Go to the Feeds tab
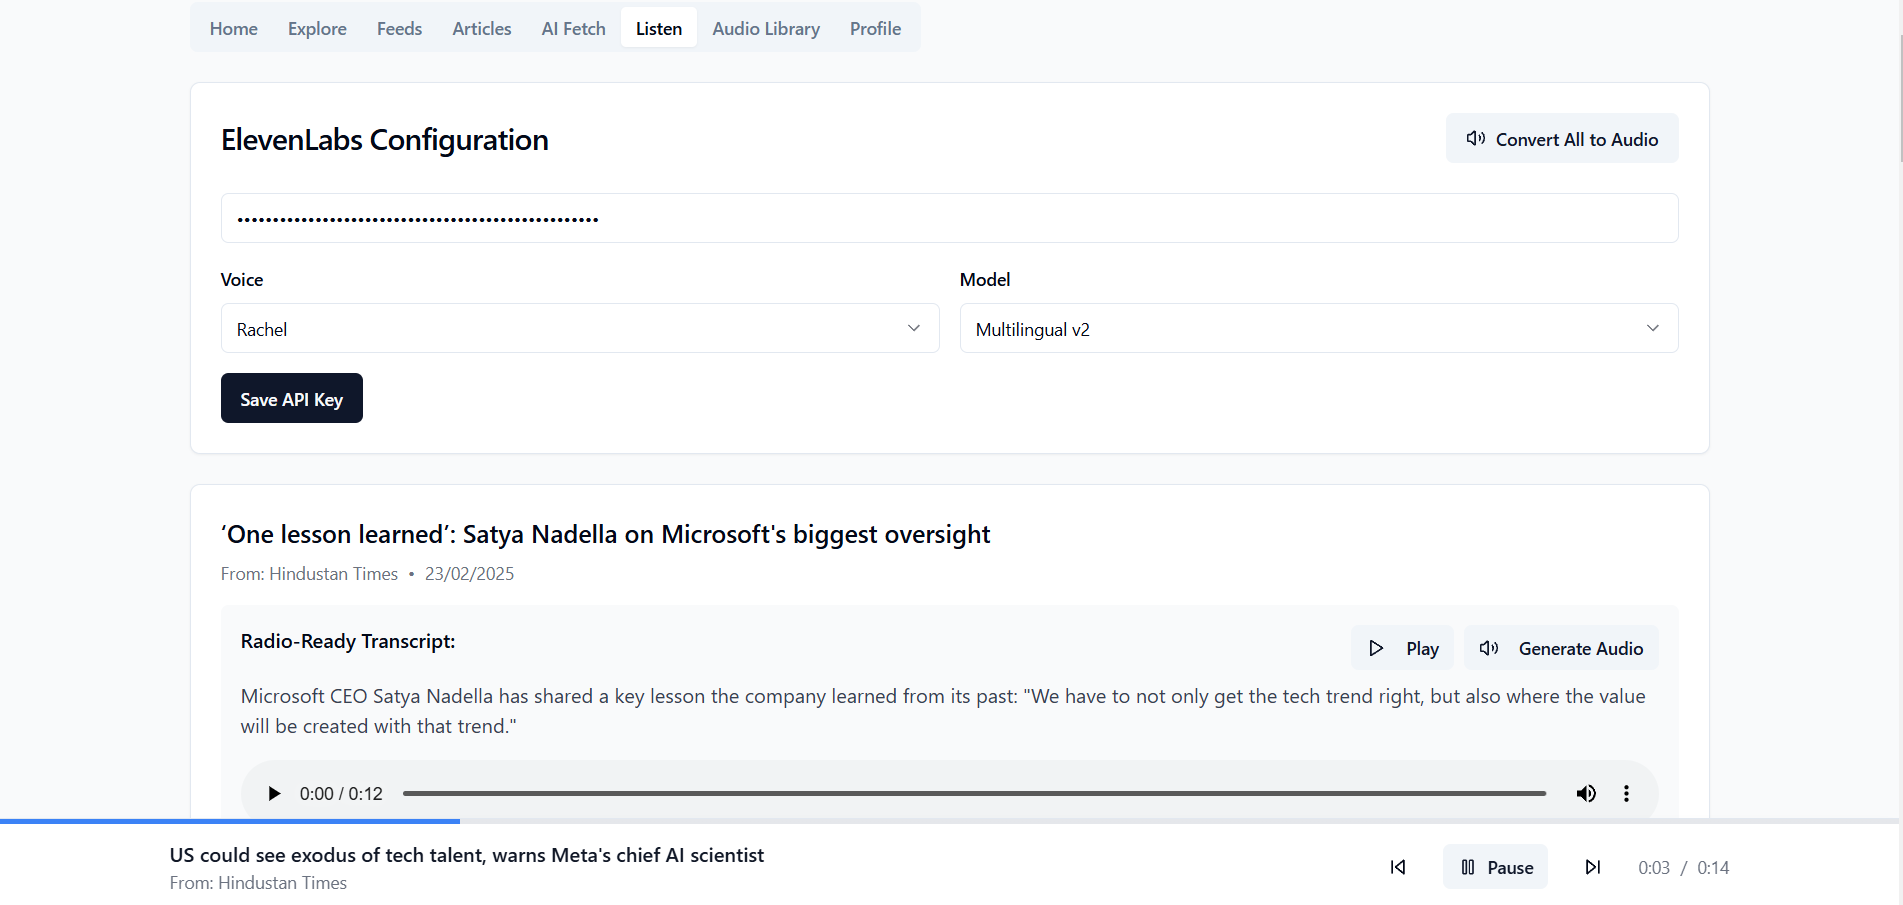 (399, 29)
